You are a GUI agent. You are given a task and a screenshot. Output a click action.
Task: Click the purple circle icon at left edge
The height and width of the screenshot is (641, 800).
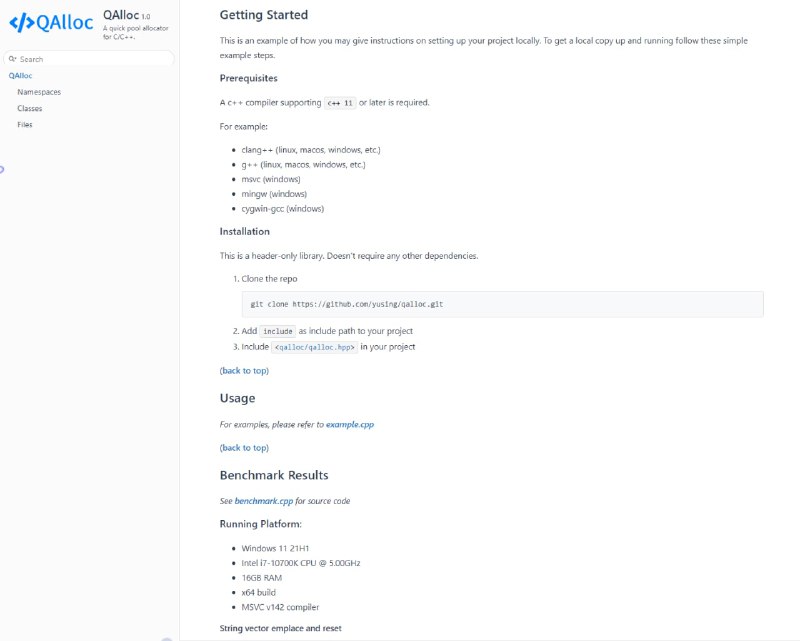2,169
